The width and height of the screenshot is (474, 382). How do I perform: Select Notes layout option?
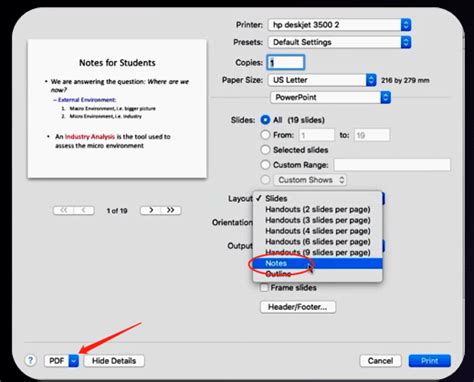click(318, 263)
